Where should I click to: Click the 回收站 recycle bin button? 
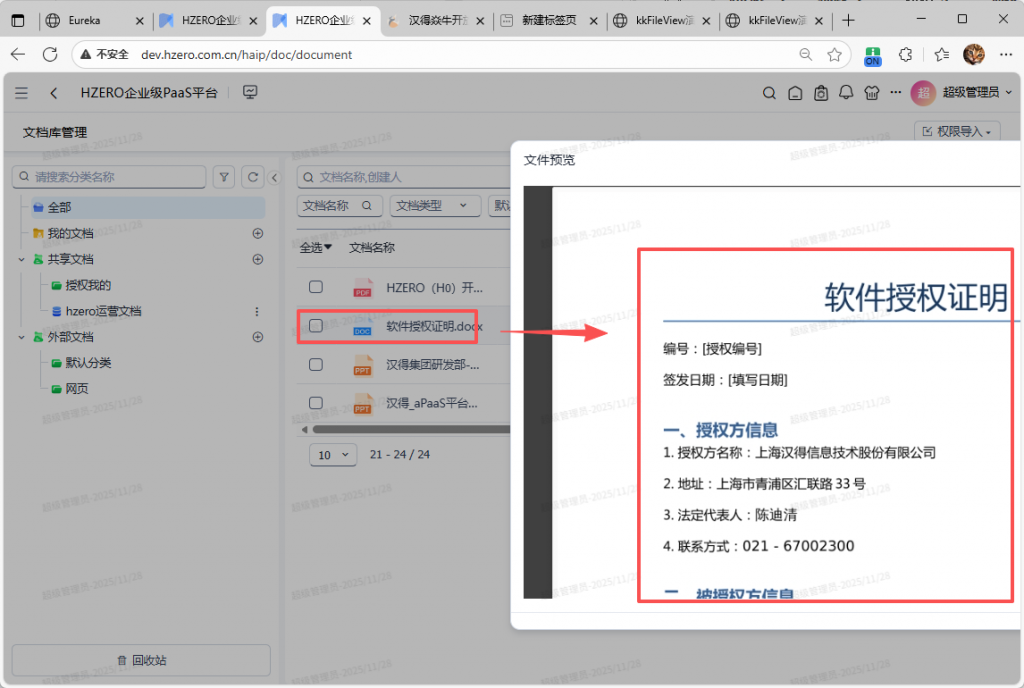tap(141, 660)
